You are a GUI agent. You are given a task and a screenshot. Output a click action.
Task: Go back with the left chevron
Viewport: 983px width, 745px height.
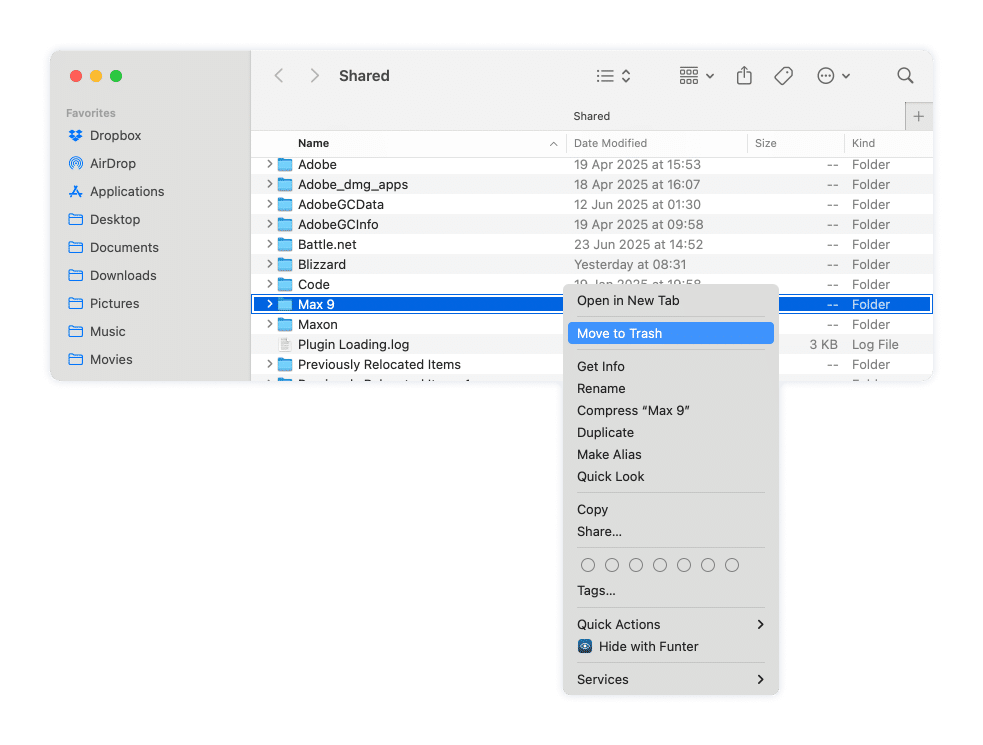tap(279, 76)
